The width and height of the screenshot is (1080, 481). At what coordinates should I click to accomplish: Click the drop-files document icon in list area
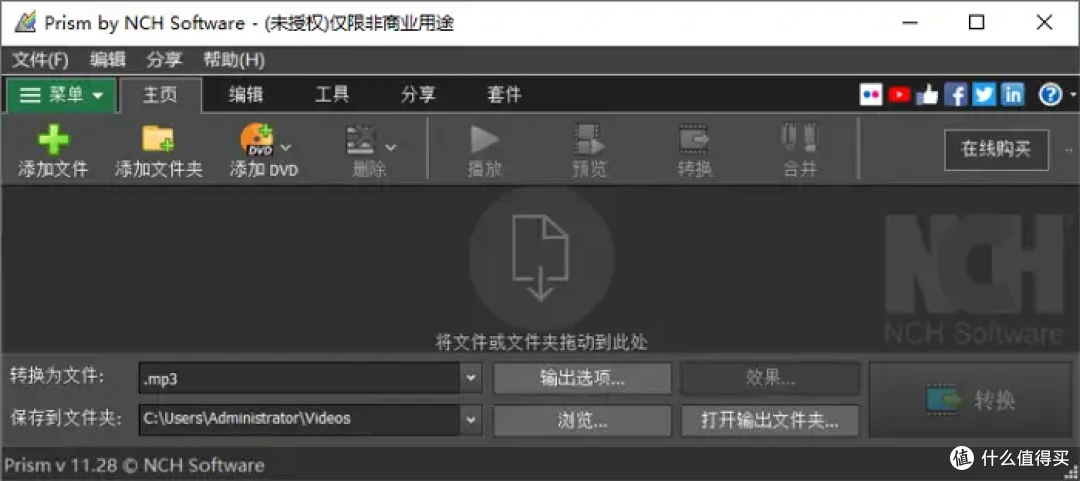click(x=541, y=258)
